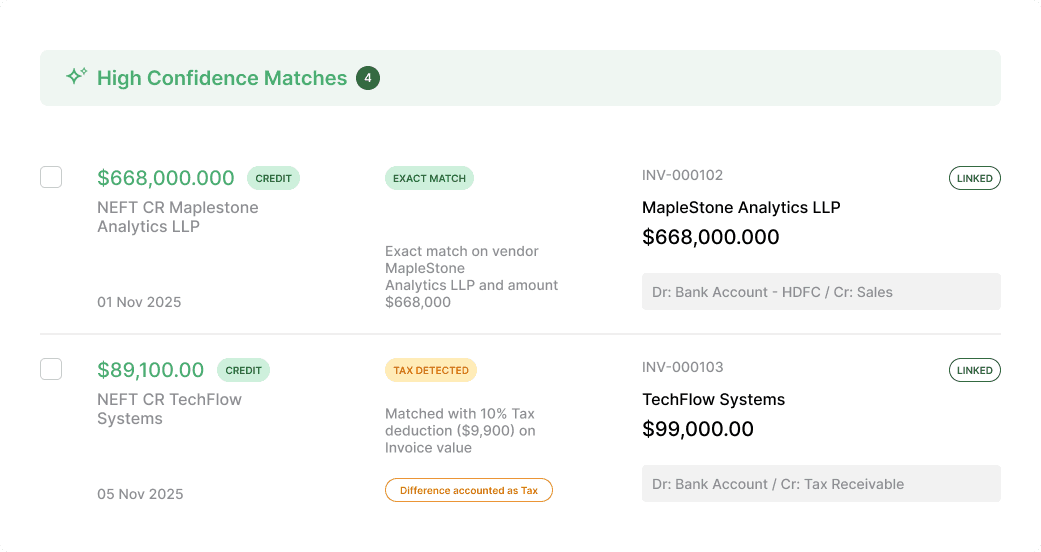The height and width of the screenshot is (552, 1041).
Task: Click the date 01 Nov 2025
Action: 139,302
